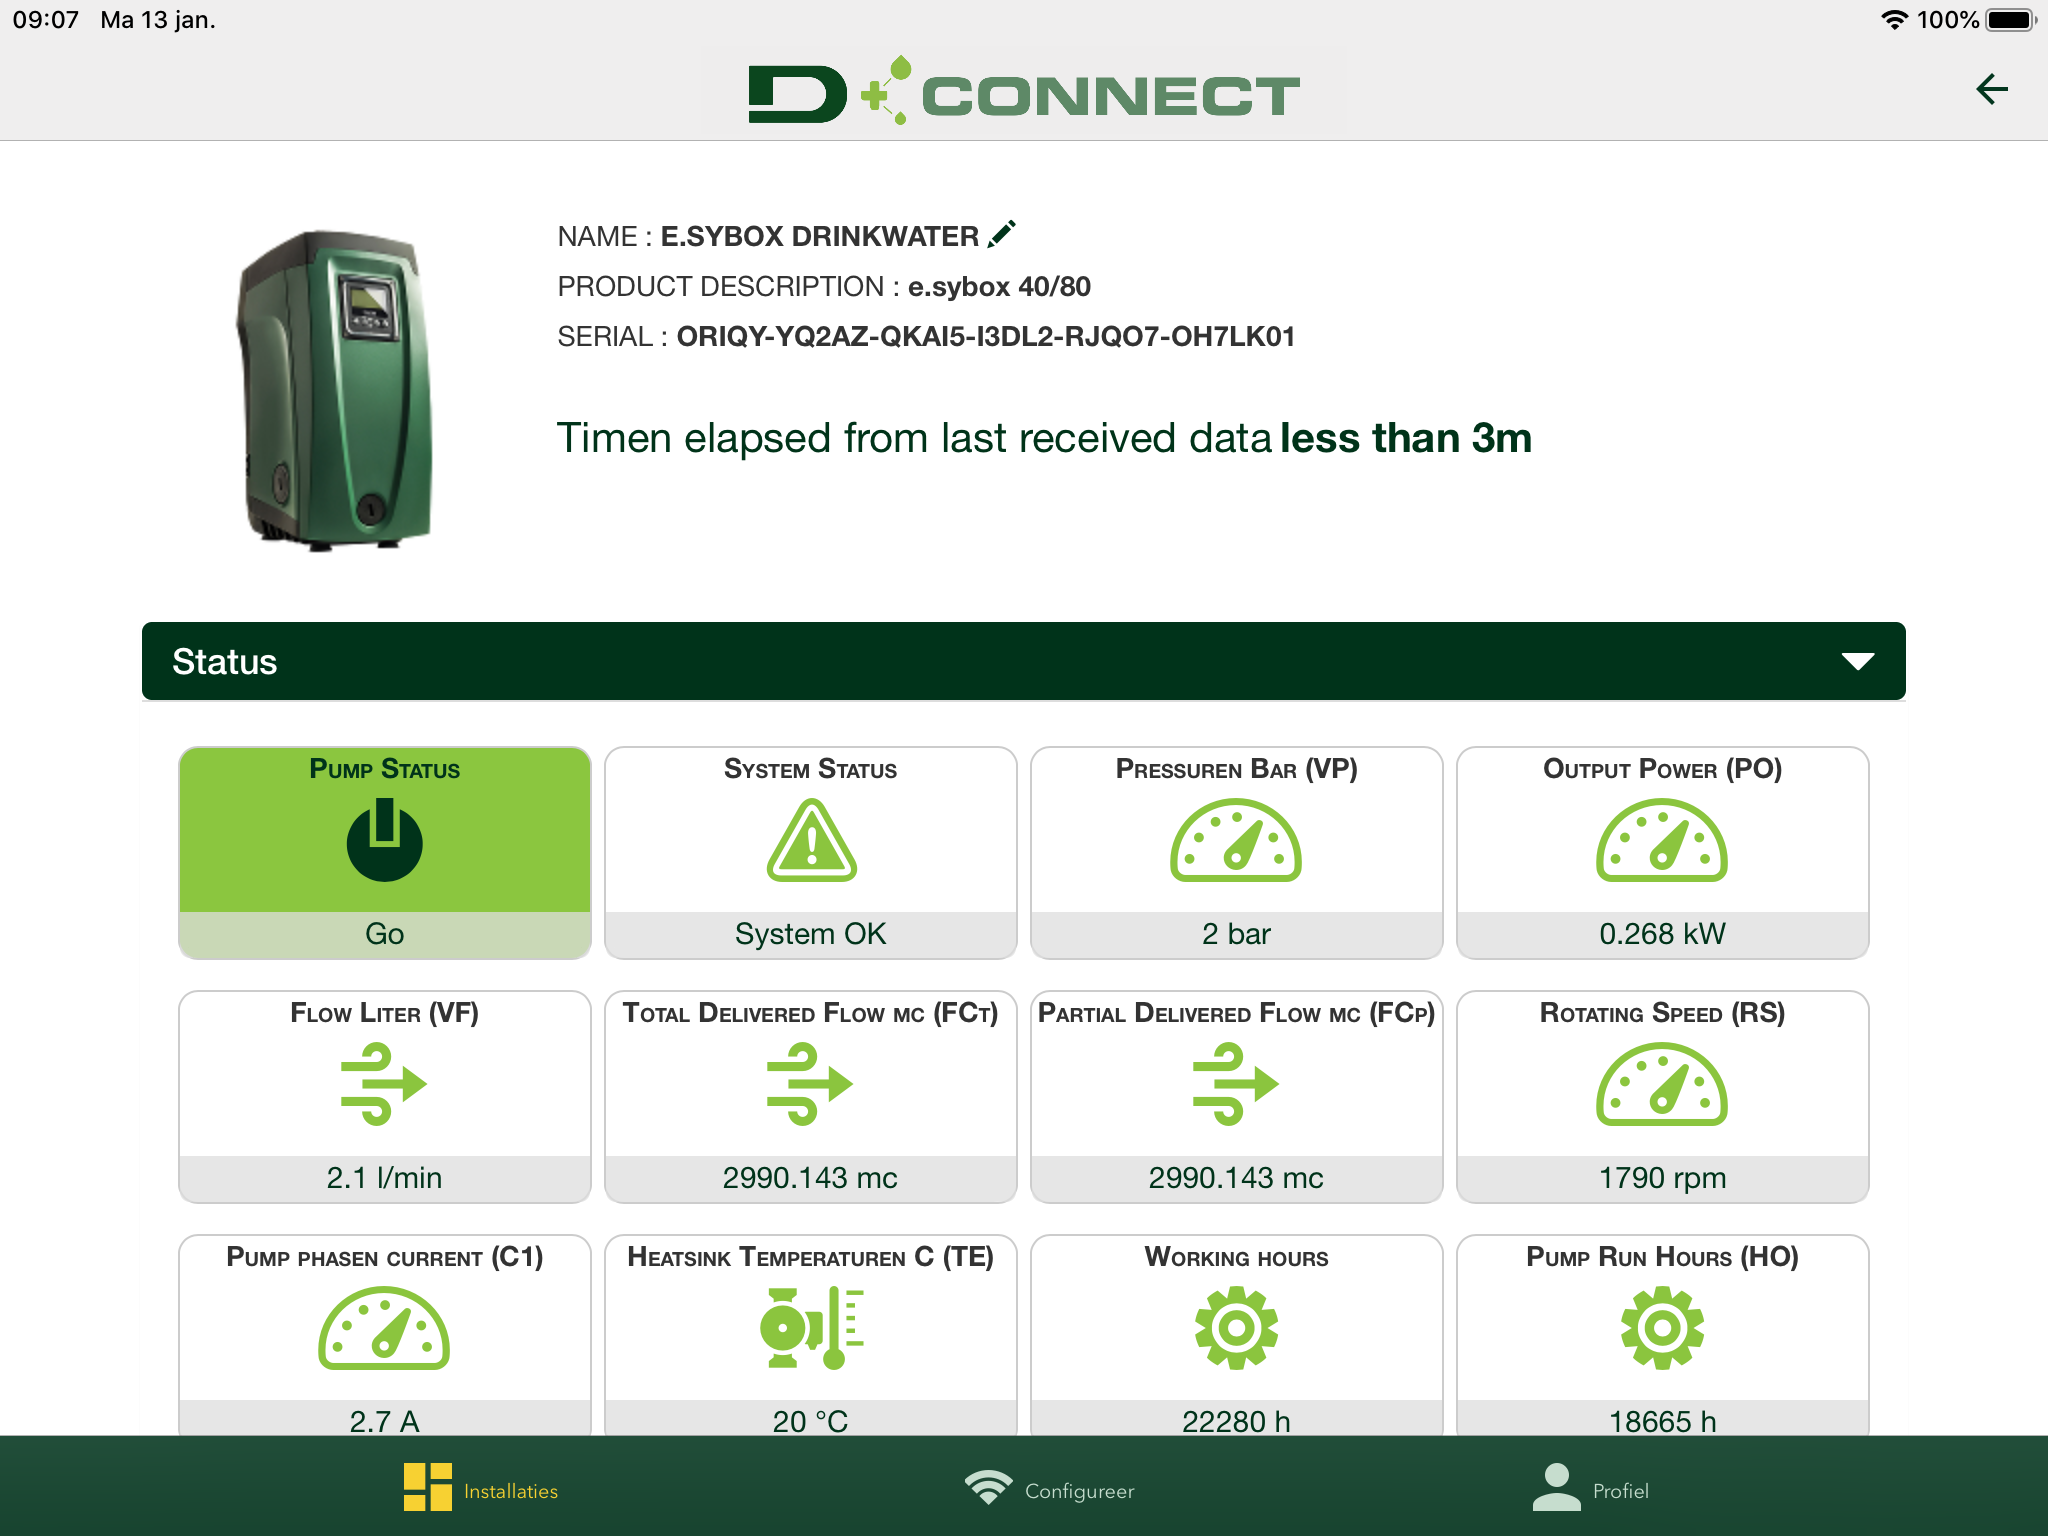2048x1536 pixels.
Task: Tap the FCP value '2990.143 mc'
Action: 1236,1178
